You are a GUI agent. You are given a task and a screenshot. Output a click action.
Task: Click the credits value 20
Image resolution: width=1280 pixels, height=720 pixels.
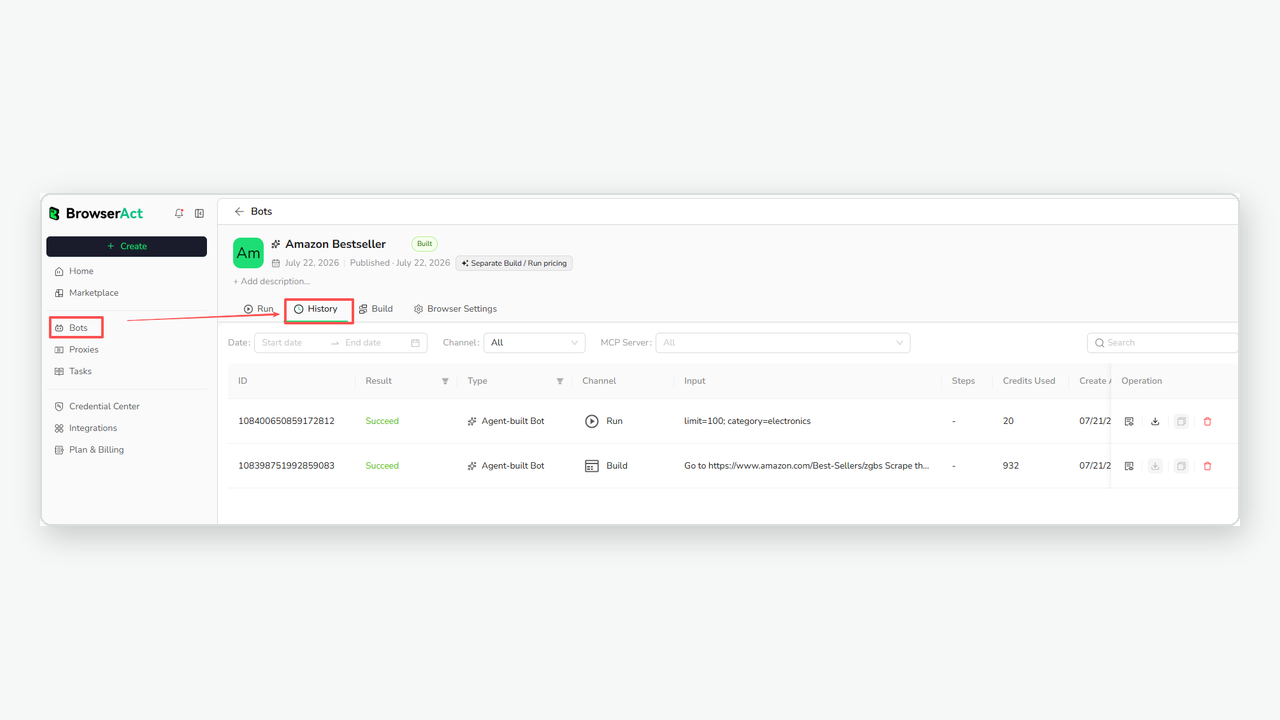[x=1008, y=421]
